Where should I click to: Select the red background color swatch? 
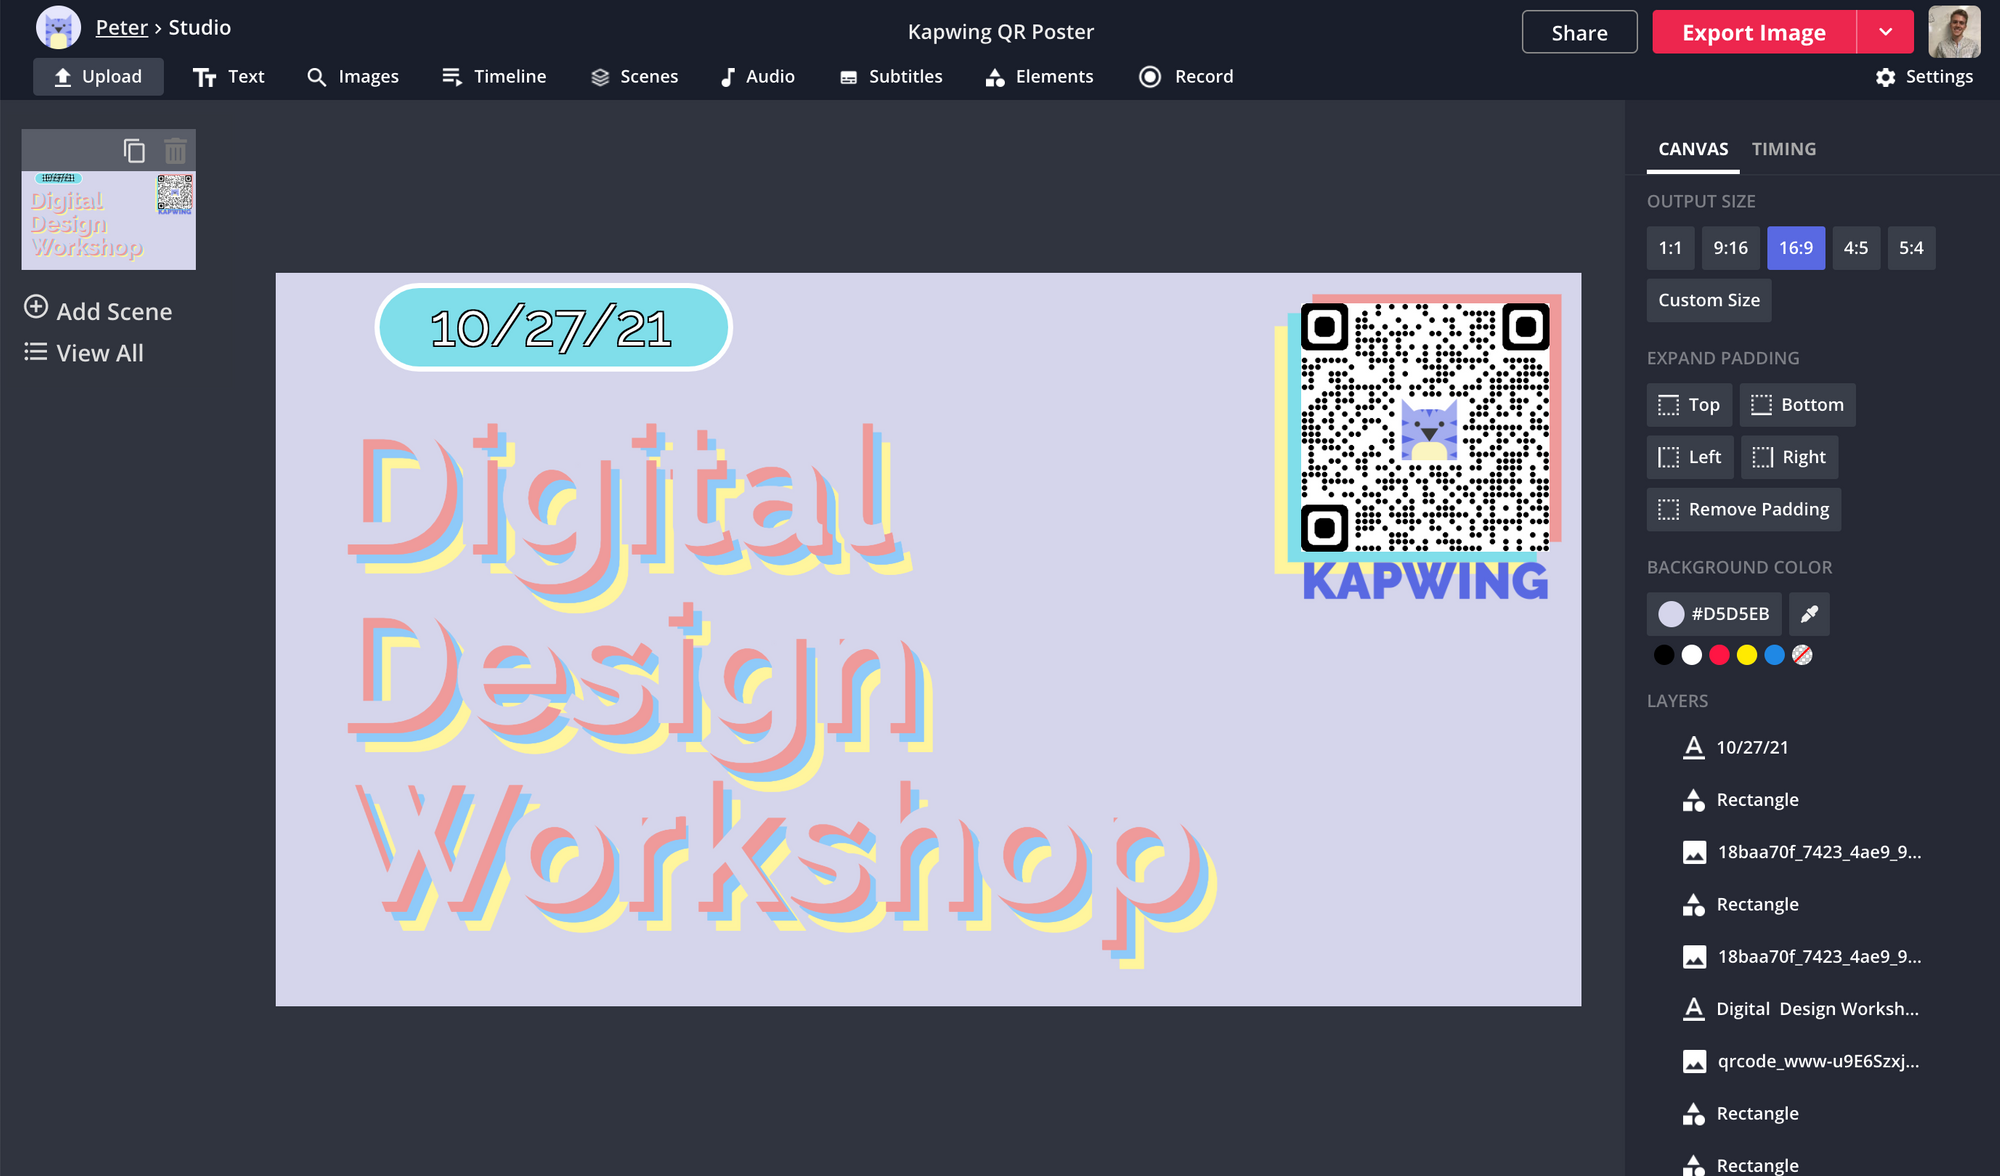(x=1719, y=654)
